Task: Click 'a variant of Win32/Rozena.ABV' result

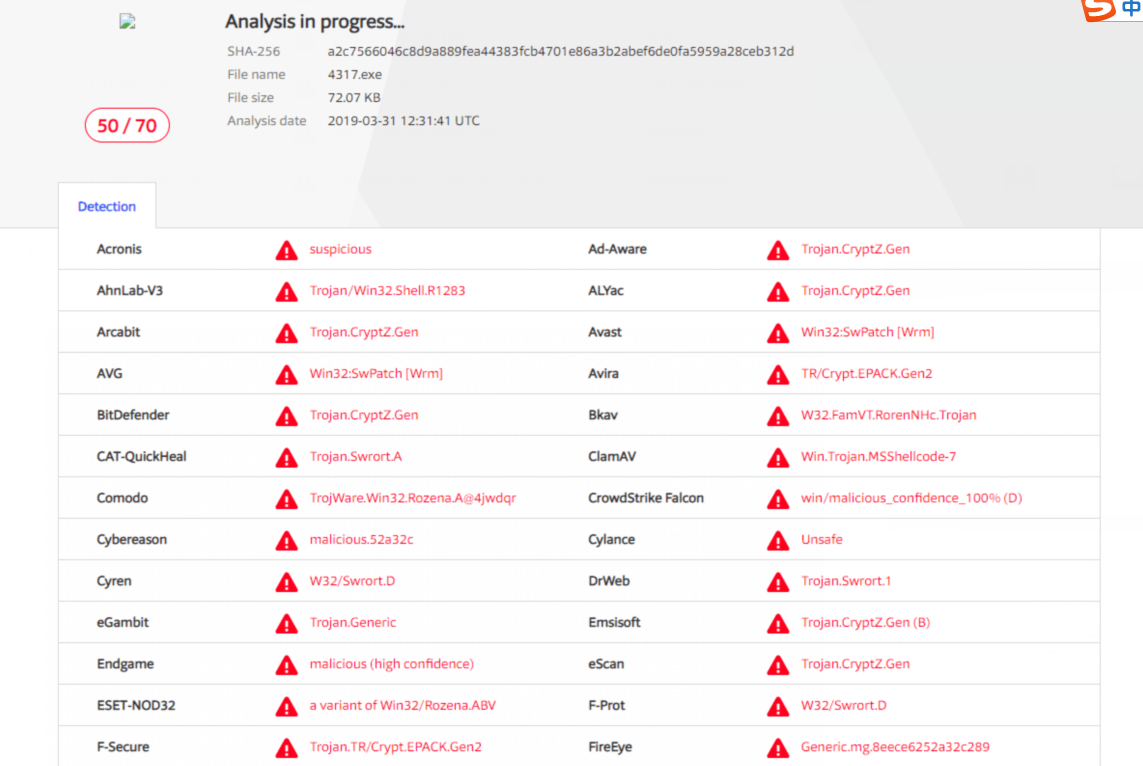Action: coord(402,706)
